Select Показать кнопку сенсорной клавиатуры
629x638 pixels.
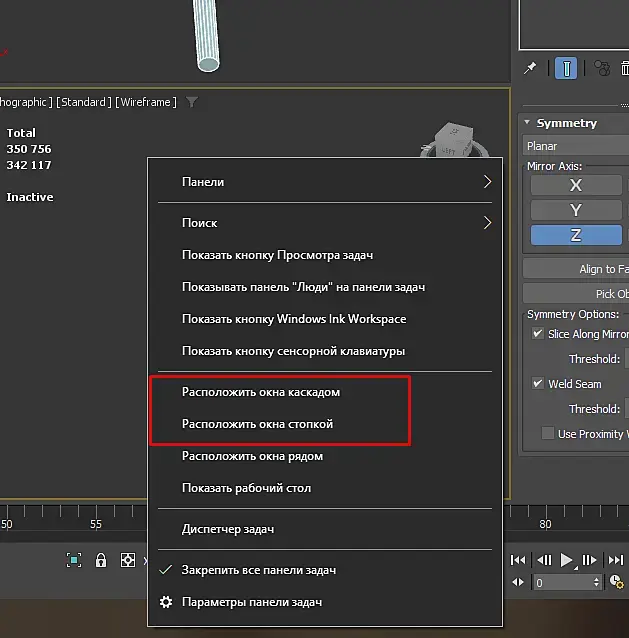coord(325,351)
